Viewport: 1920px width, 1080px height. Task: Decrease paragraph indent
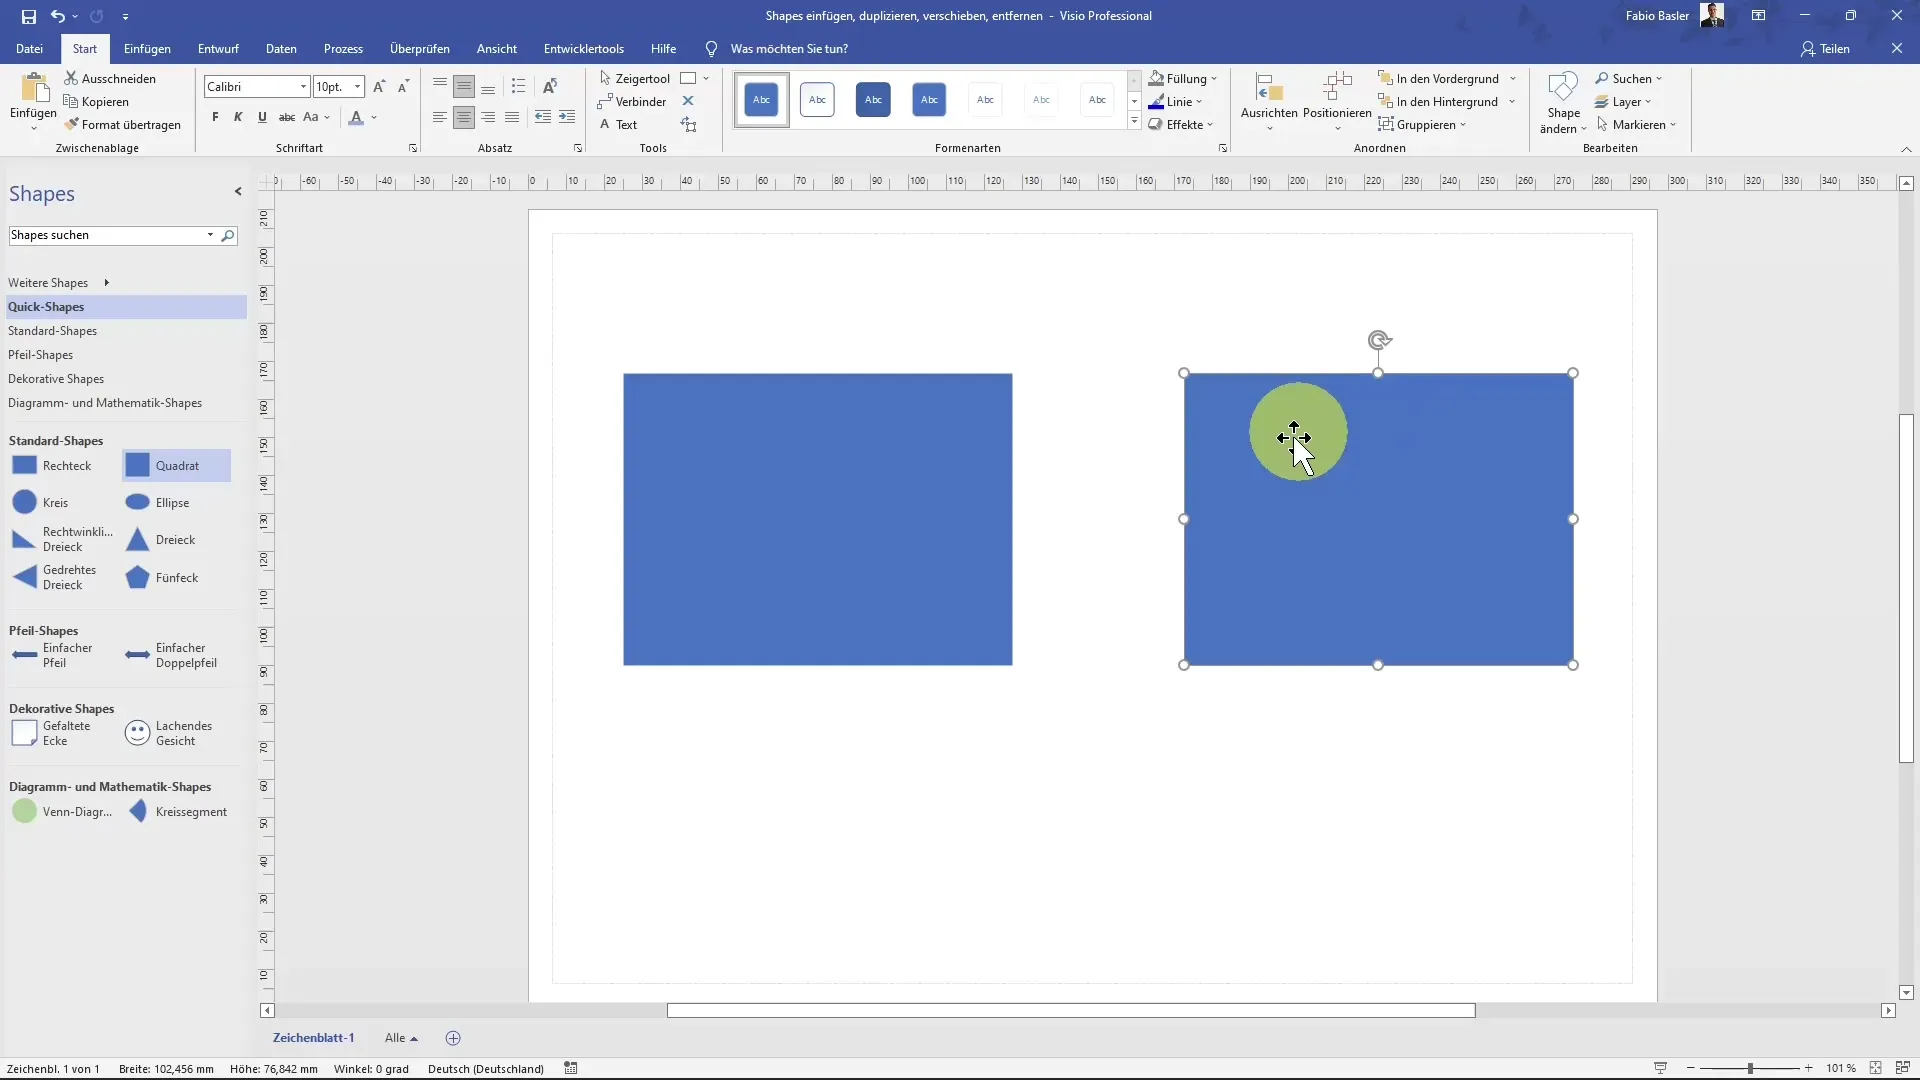pyautogui.click(x=542, y=117)
